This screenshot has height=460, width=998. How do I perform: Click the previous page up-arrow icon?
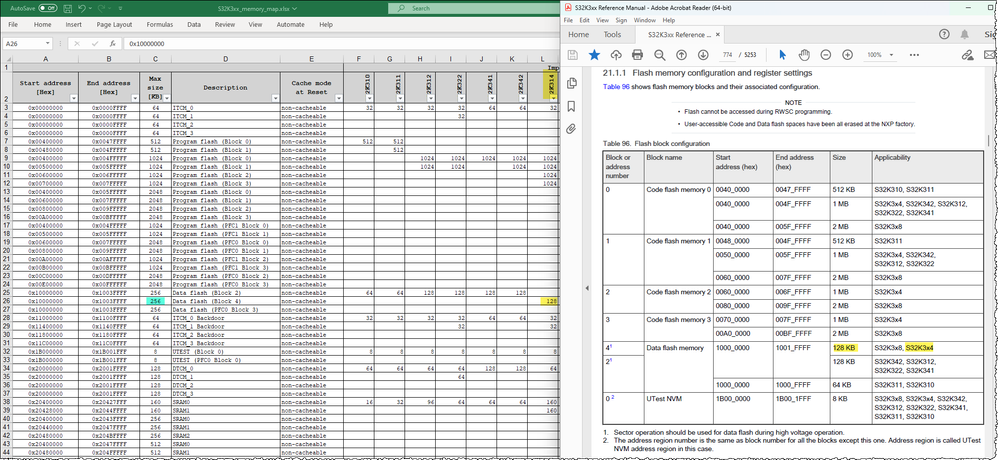681,55
